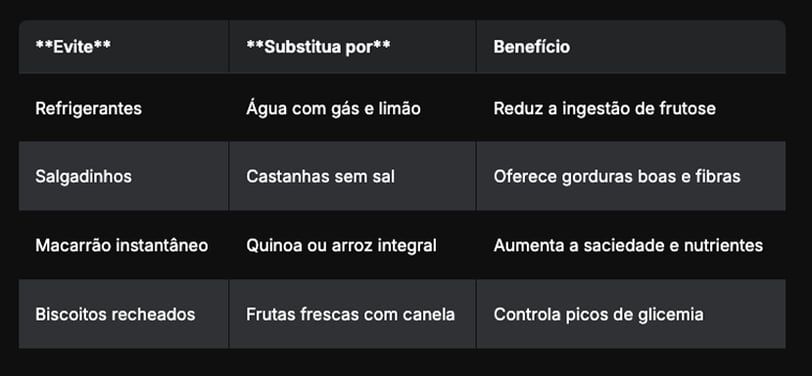This screenshot has width=812, height=376.
Task: Click the Frutas frescas com canela cell
Action: tap(353, 314)
